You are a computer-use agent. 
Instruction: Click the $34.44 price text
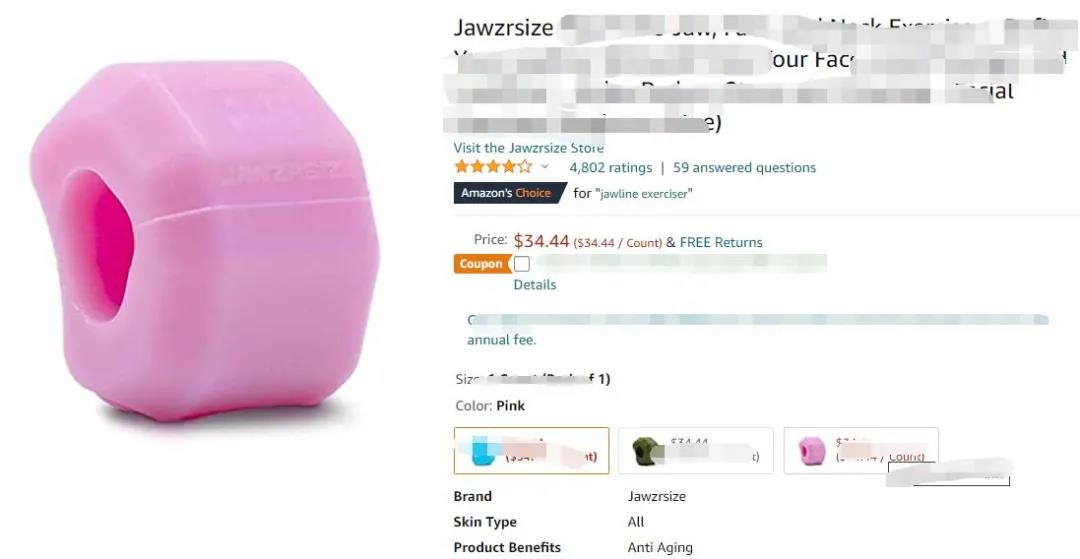pos(541,241)
